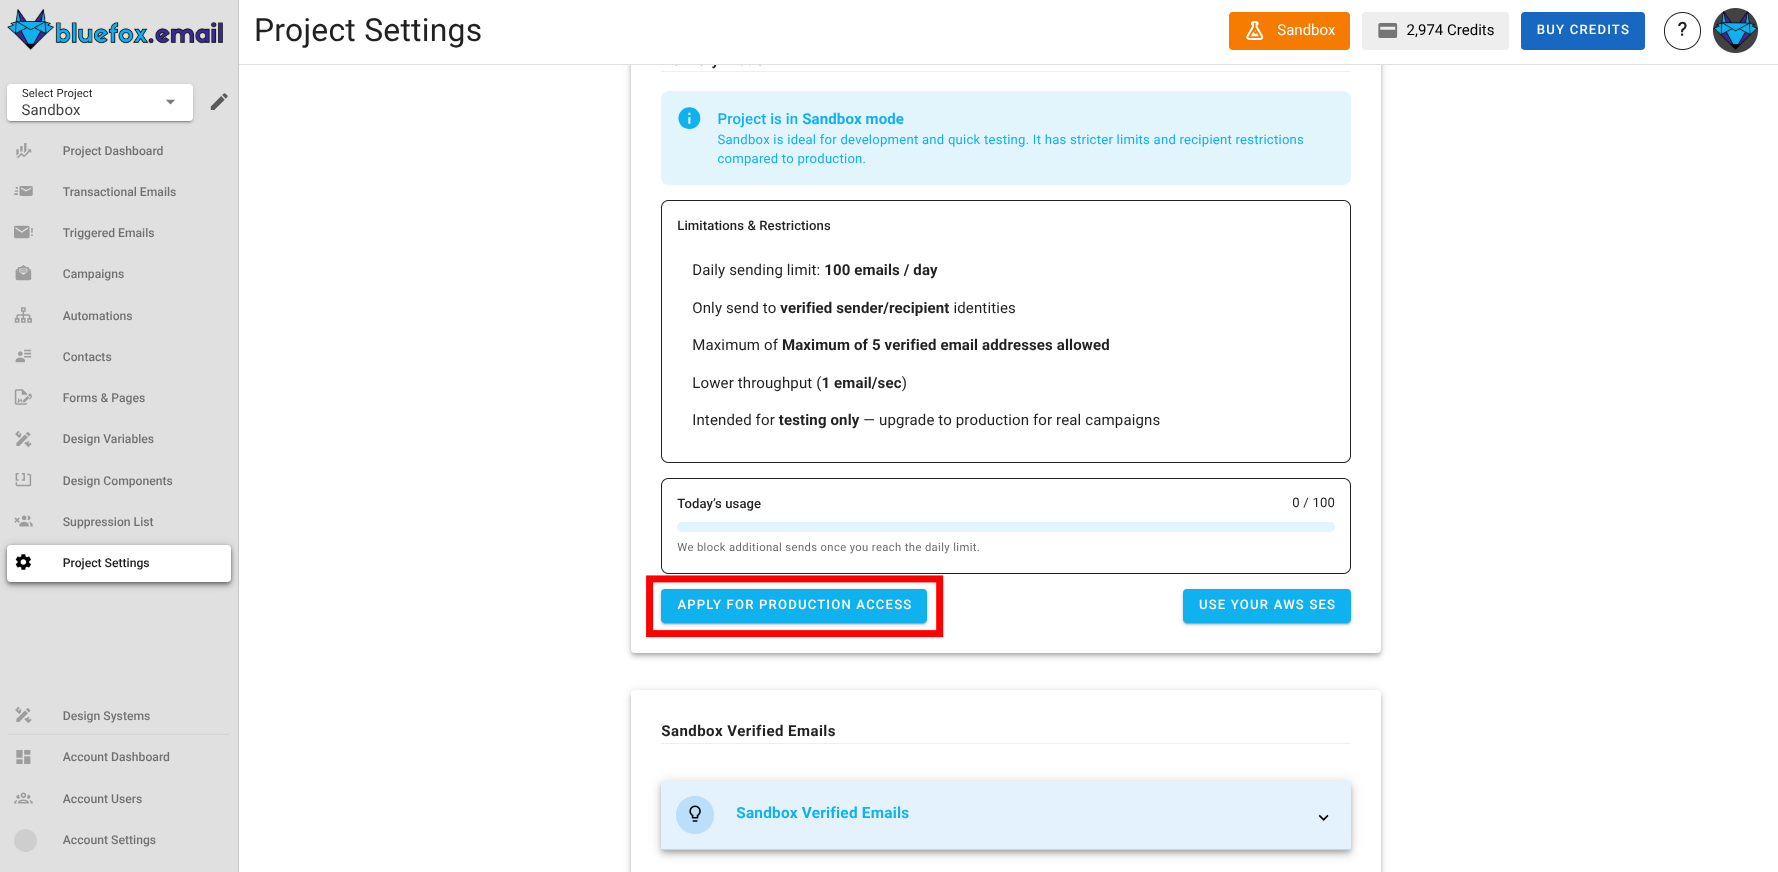
Task: Open the help question mark icon
Action: [x=1682, y=31]
